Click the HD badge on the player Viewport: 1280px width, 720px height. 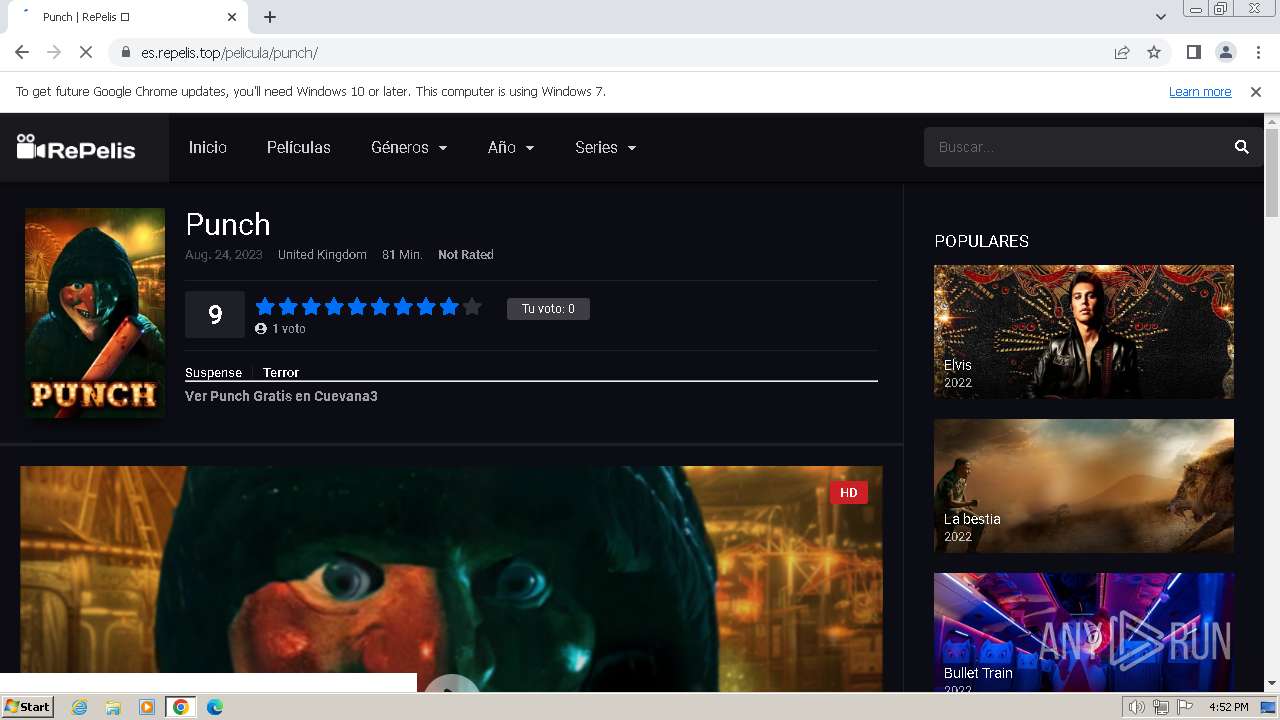[x=848, y=492]
